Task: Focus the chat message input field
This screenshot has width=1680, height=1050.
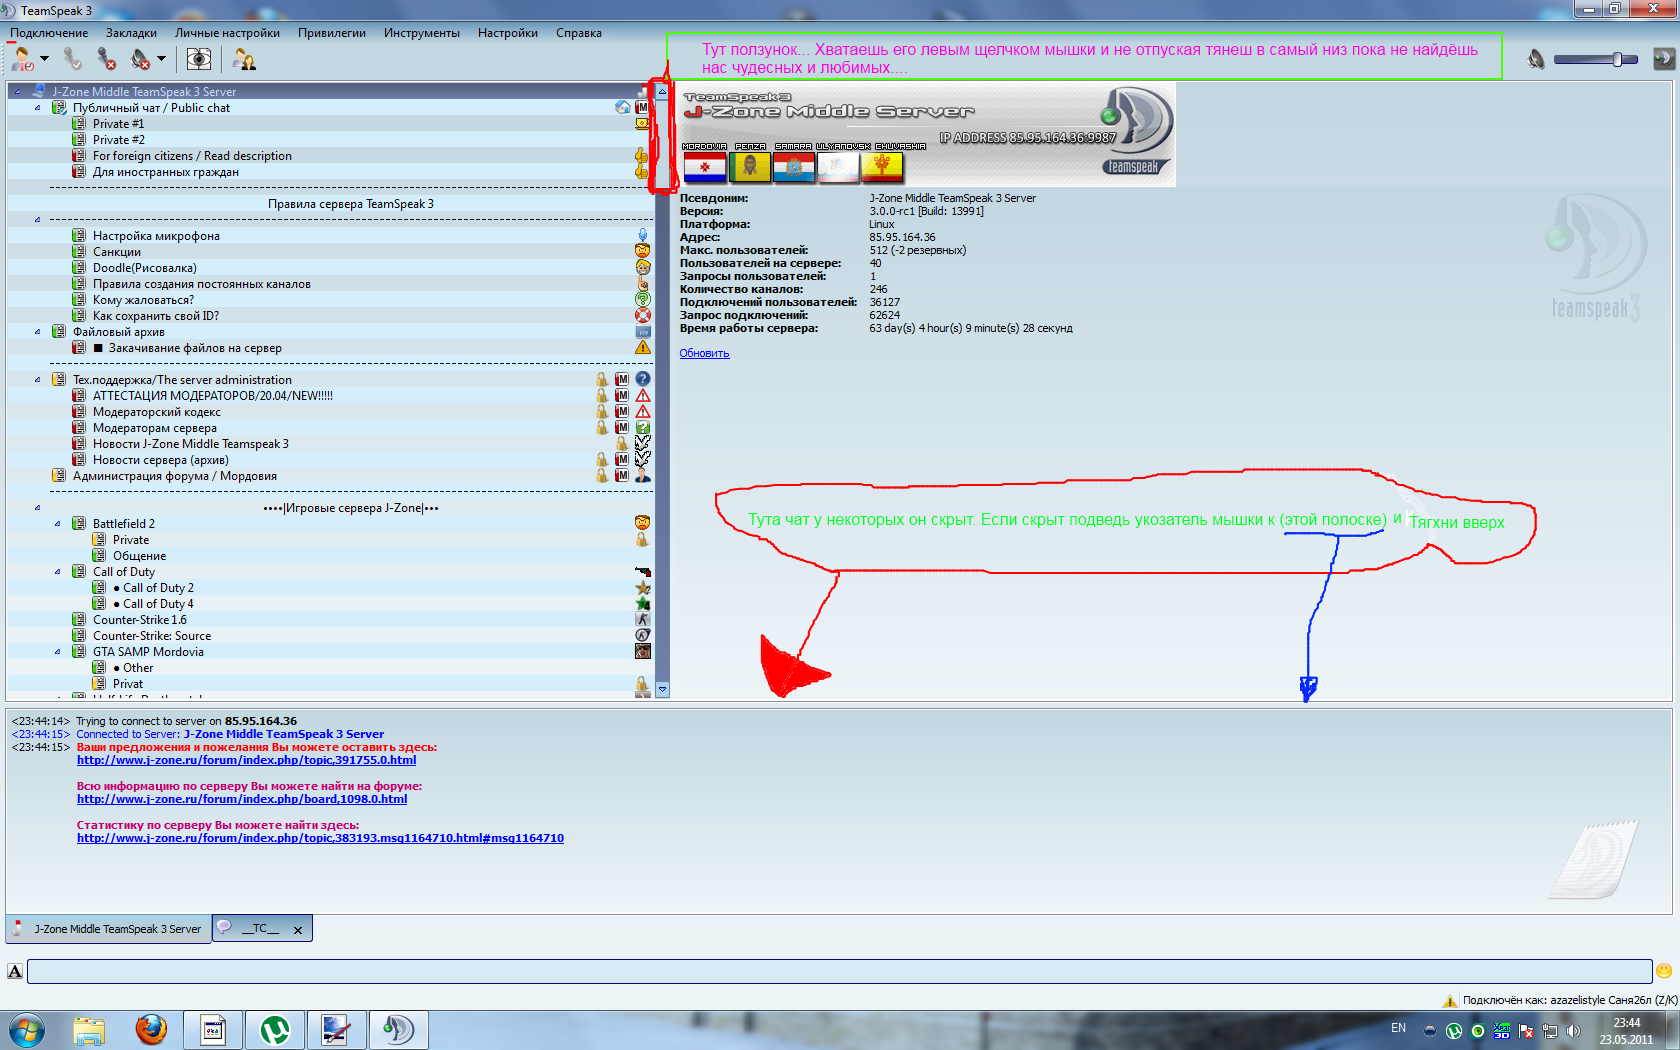Action: [839, 971]
